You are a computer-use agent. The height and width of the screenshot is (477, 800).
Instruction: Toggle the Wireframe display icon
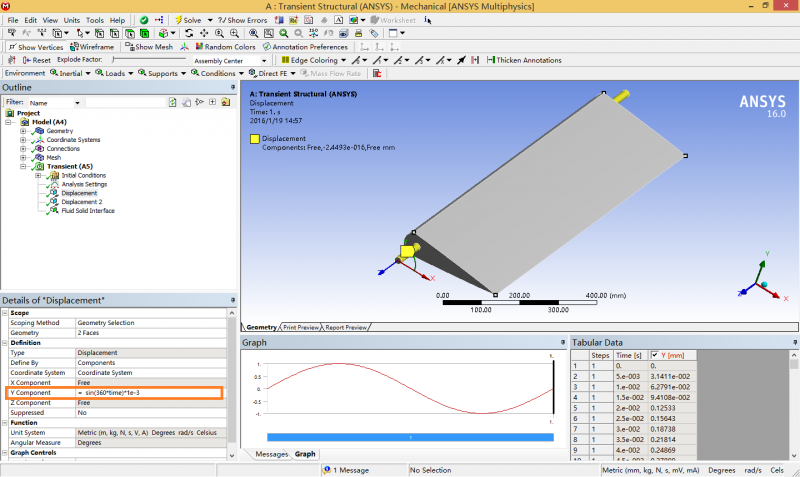91,47
